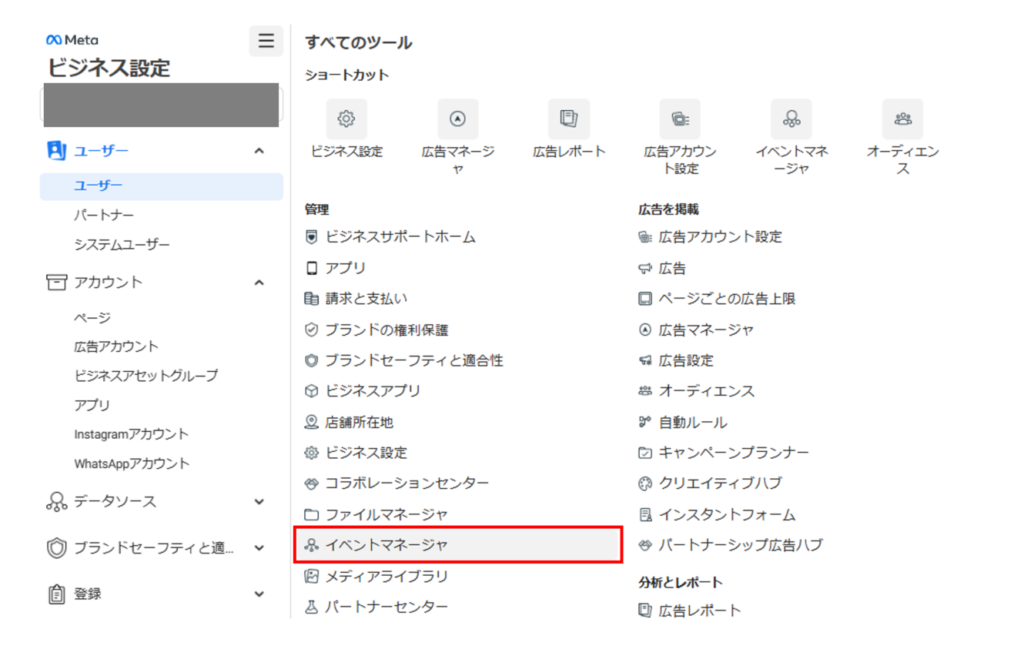This screenshot has height=649, width=1024.
Task: Collapse the アカウント section chevron
Action: pyautogui.click(x=259, y=283)
